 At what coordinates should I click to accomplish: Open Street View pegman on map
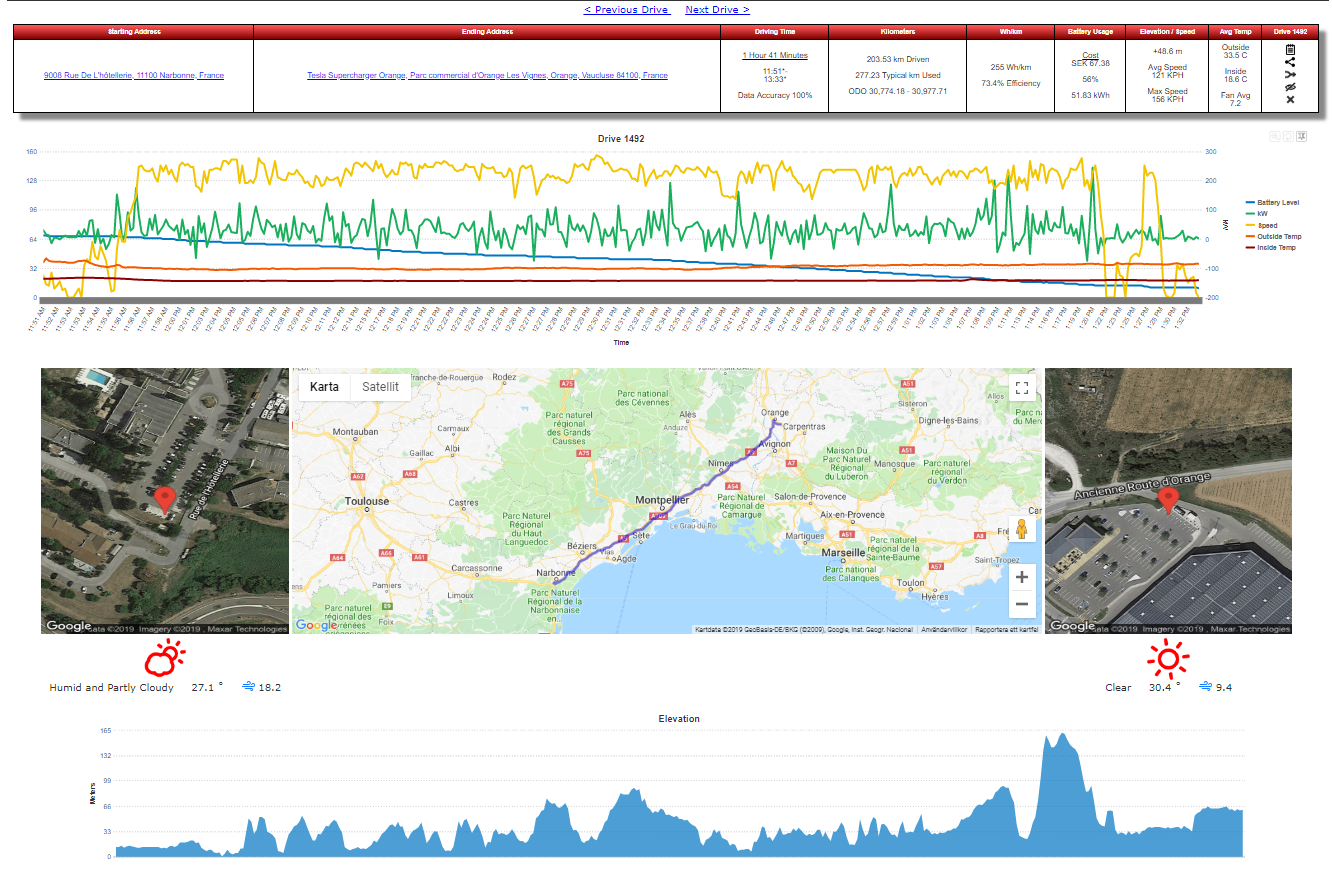(x=1021, y=531)
